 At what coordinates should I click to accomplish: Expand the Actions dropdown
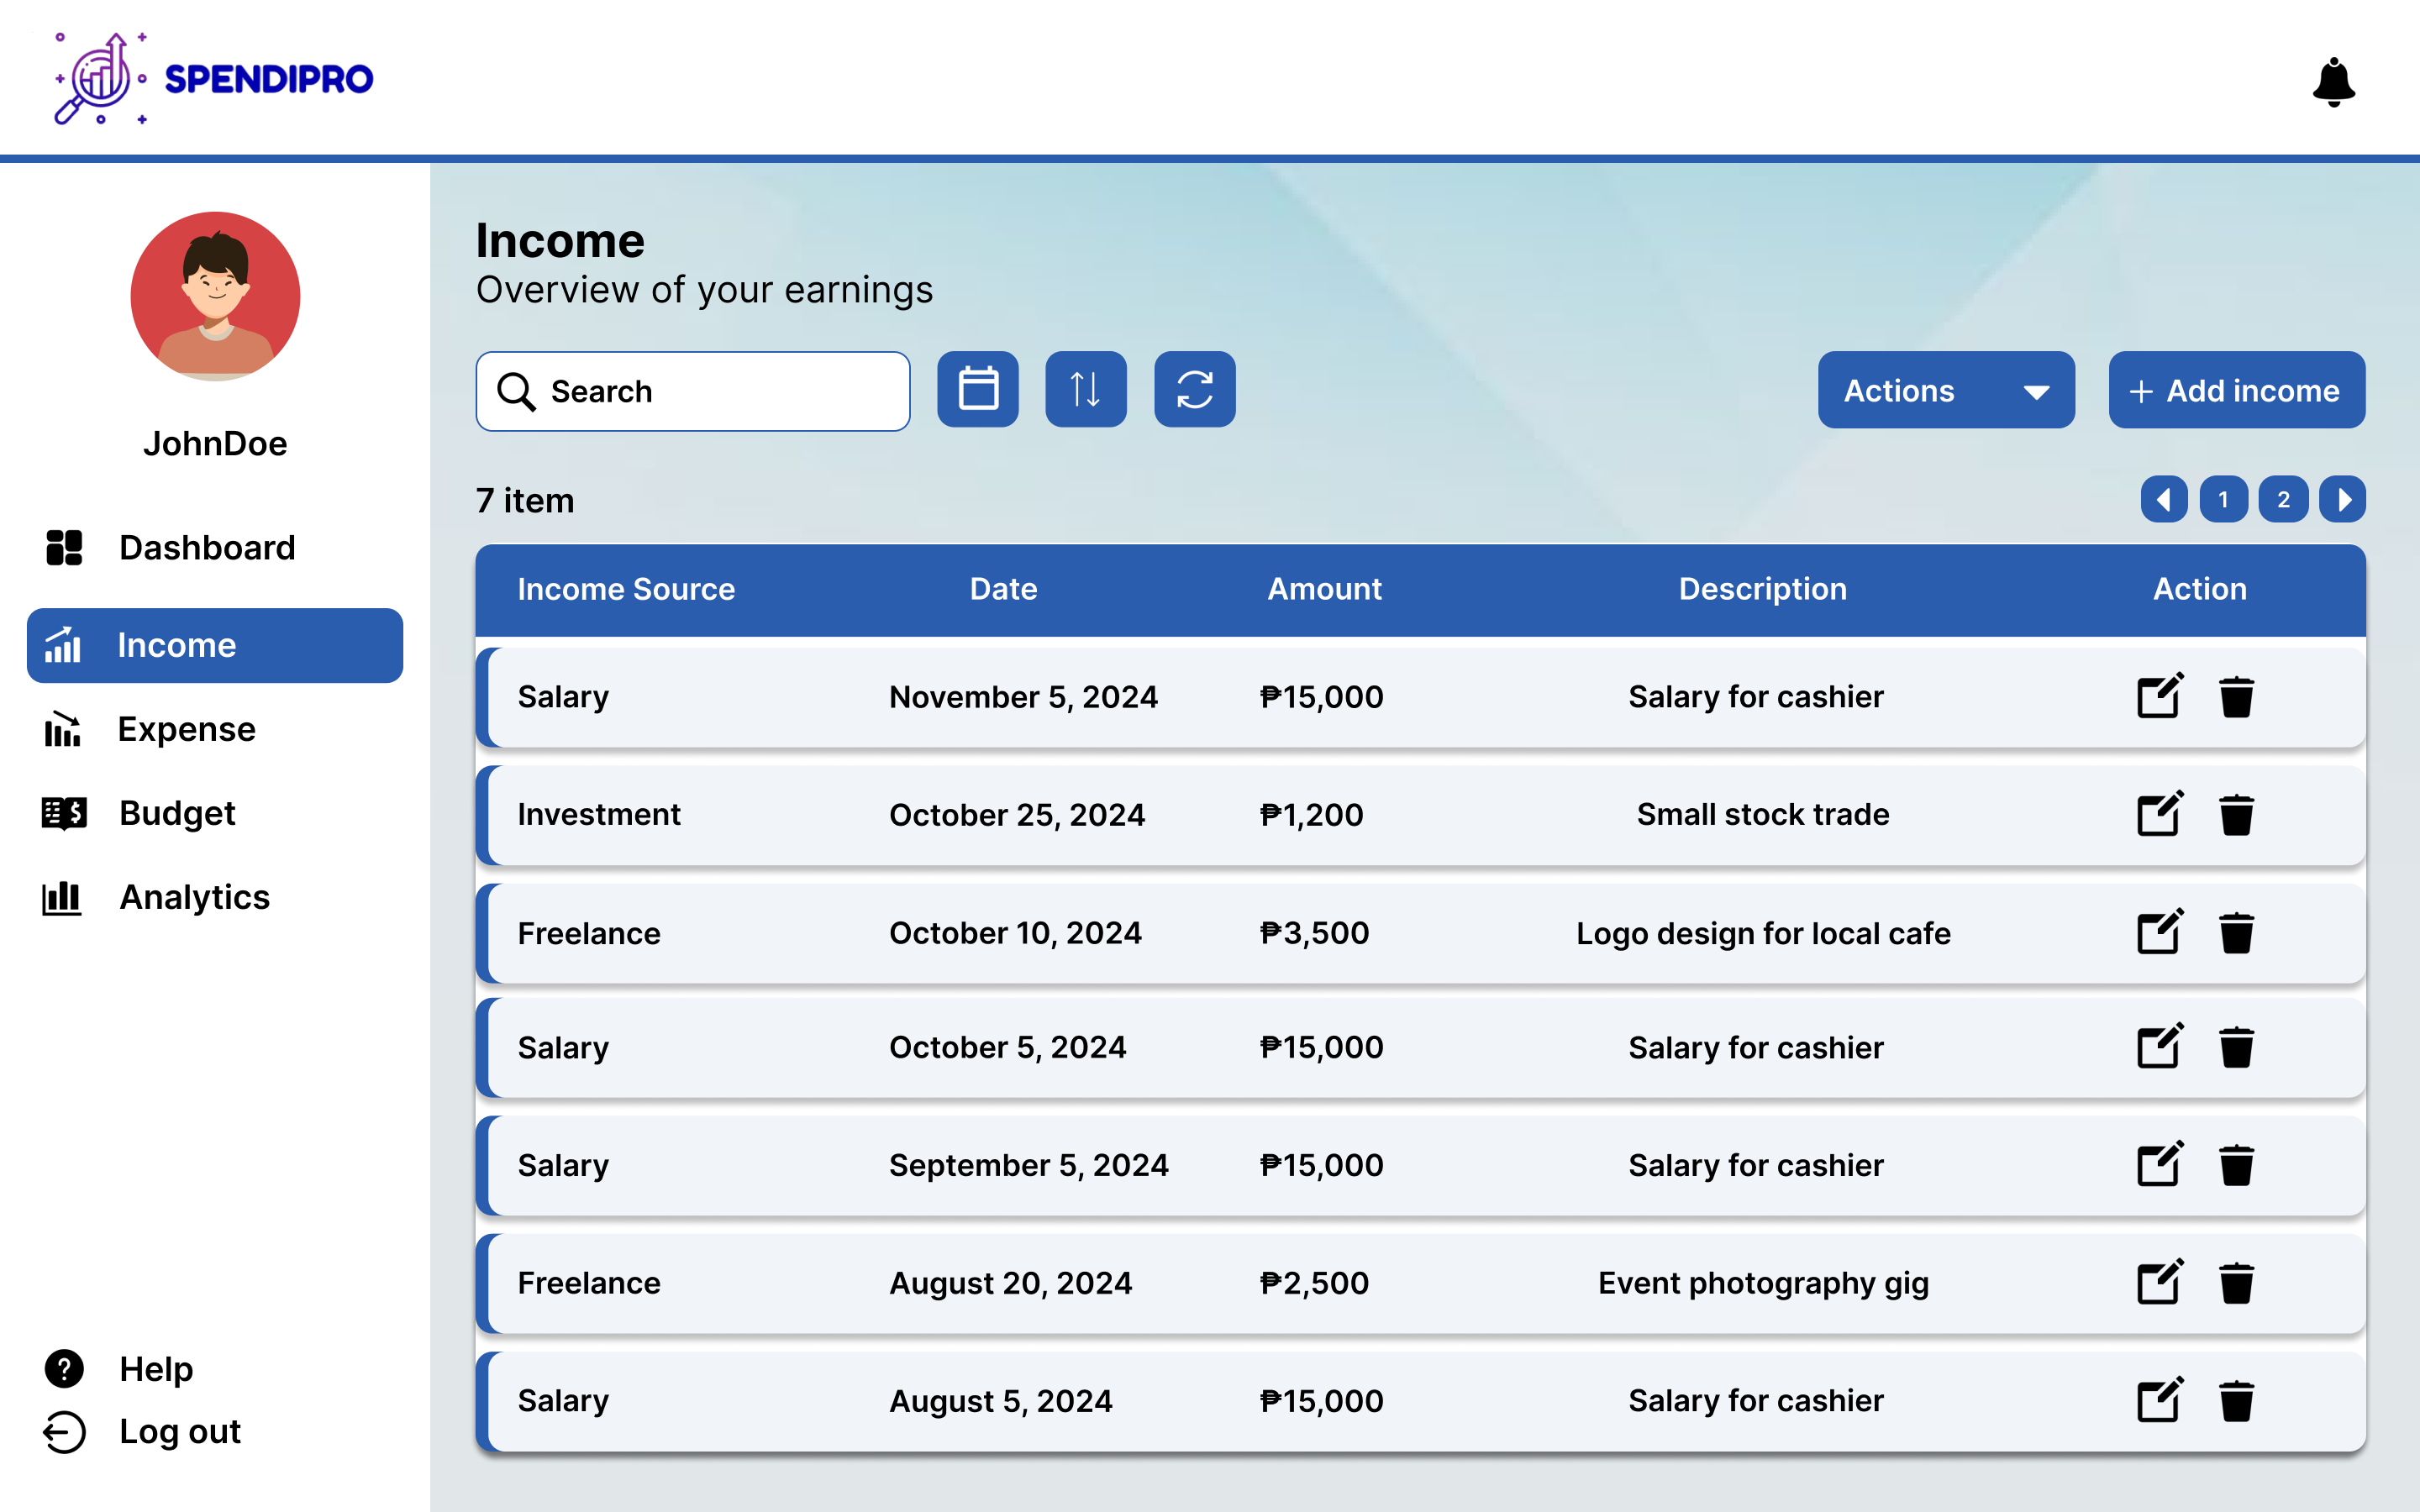[1945, 390]
